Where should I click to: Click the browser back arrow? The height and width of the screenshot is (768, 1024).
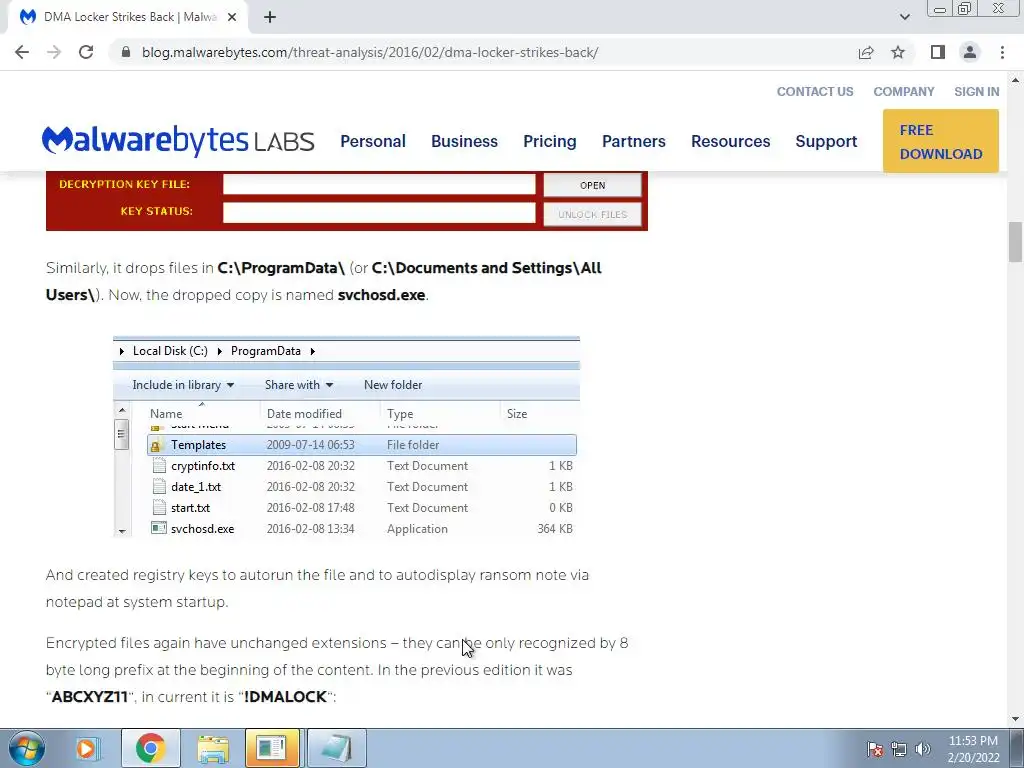pyautogui.click(x=22, y=52)
